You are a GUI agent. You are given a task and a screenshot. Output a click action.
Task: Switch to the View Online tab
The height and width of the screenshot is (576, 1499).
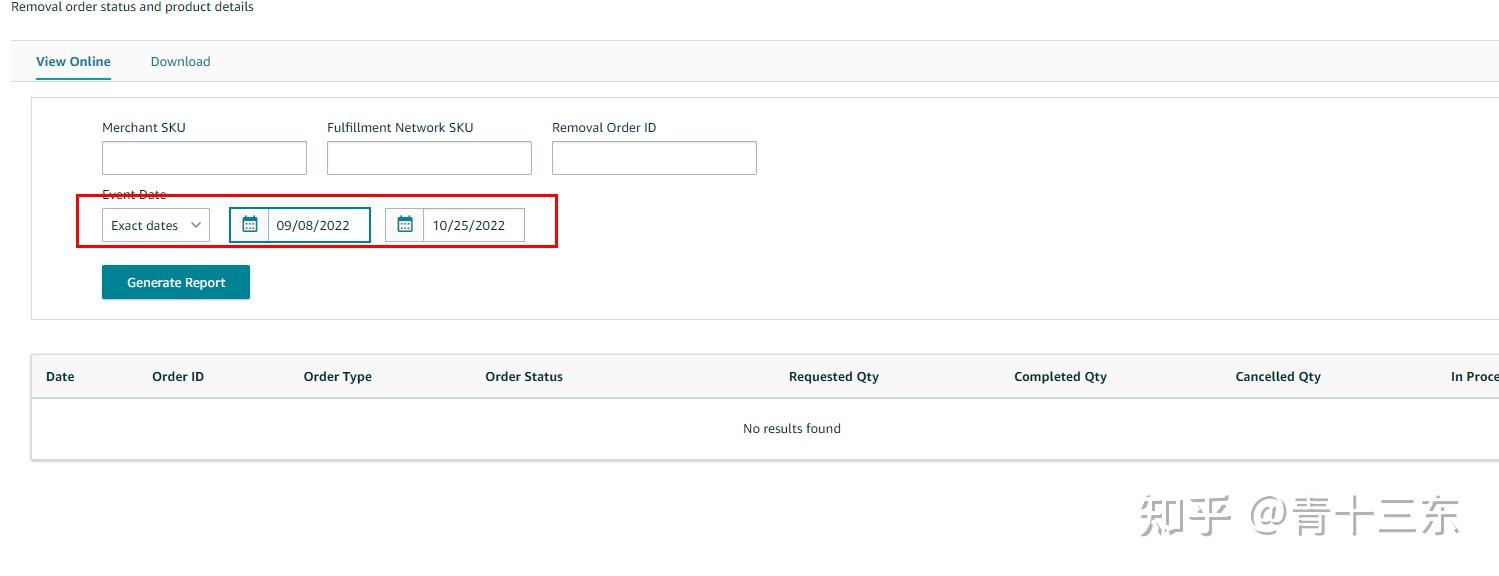(x=73, y=62)
